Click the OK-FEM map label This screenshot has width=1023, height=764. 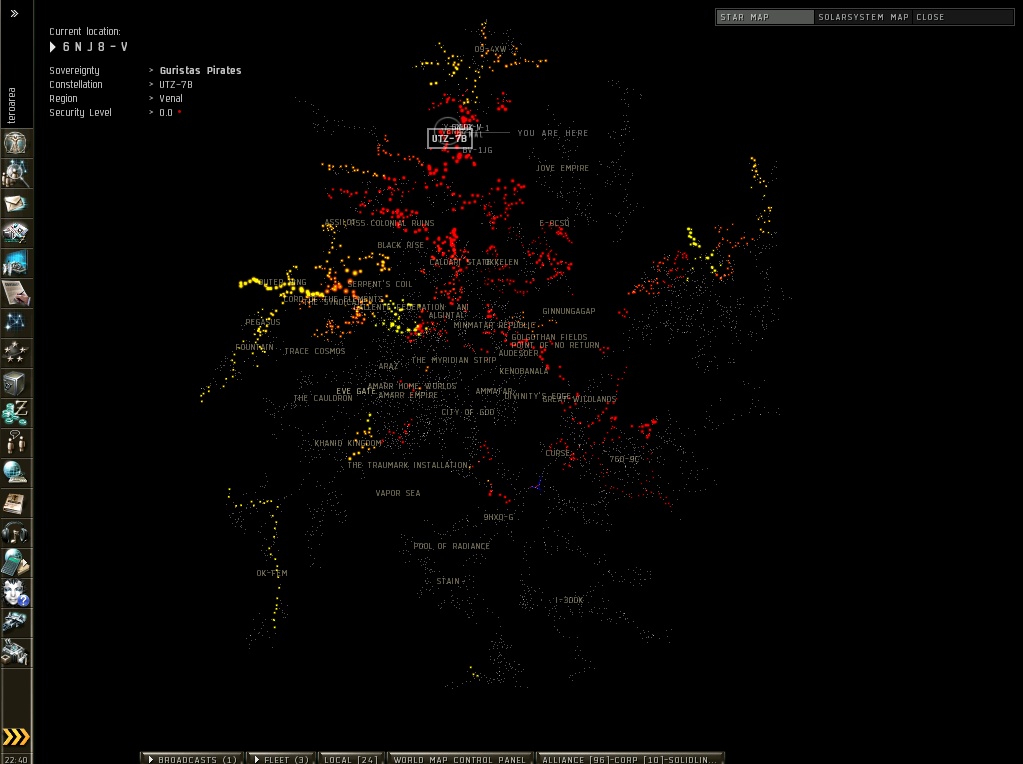pyautogui.click(x=271, y=573)
